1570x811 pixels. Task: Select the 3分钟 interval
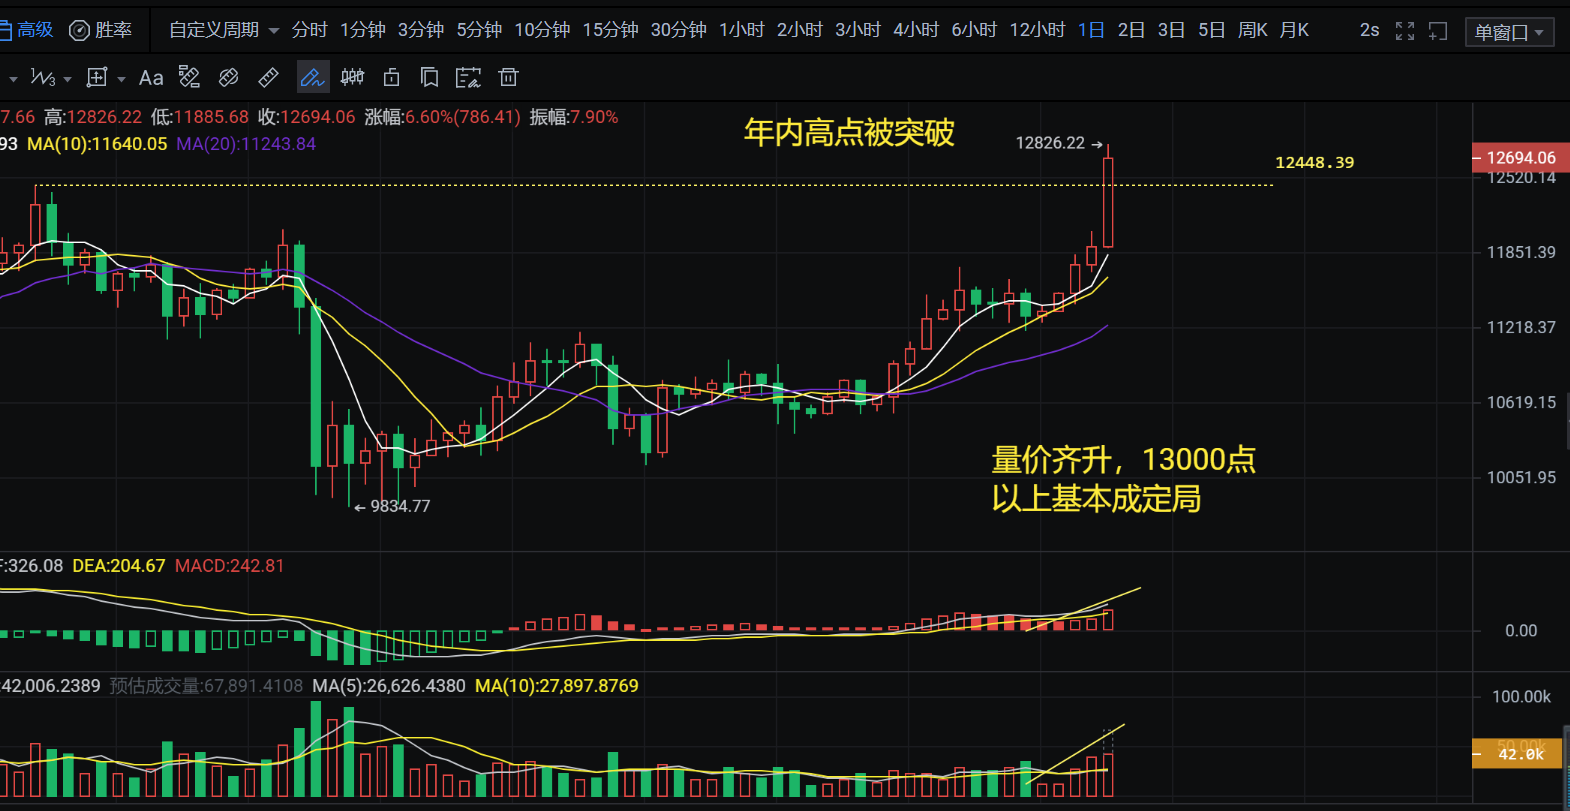(420, 30)
